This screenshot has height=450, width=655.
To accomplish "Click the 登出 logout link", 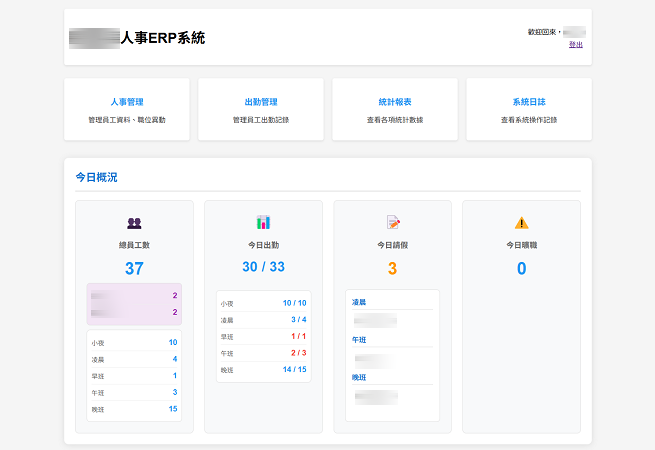I will [x=576, y=45].
